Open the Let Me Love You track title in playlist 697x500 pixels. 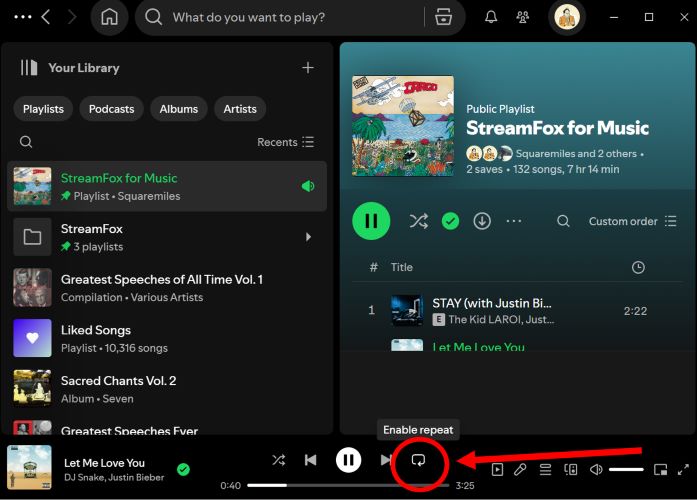478,347
